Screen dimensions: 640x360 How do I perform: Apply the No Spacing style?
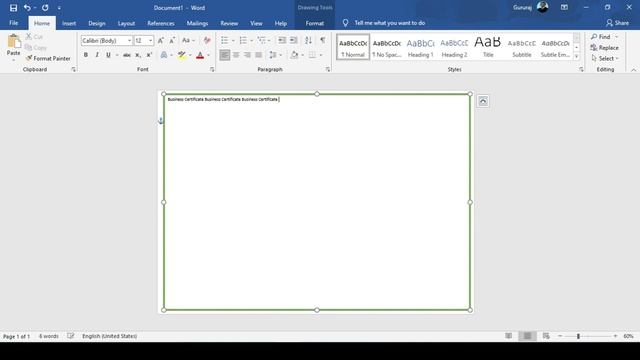[387, 47]
